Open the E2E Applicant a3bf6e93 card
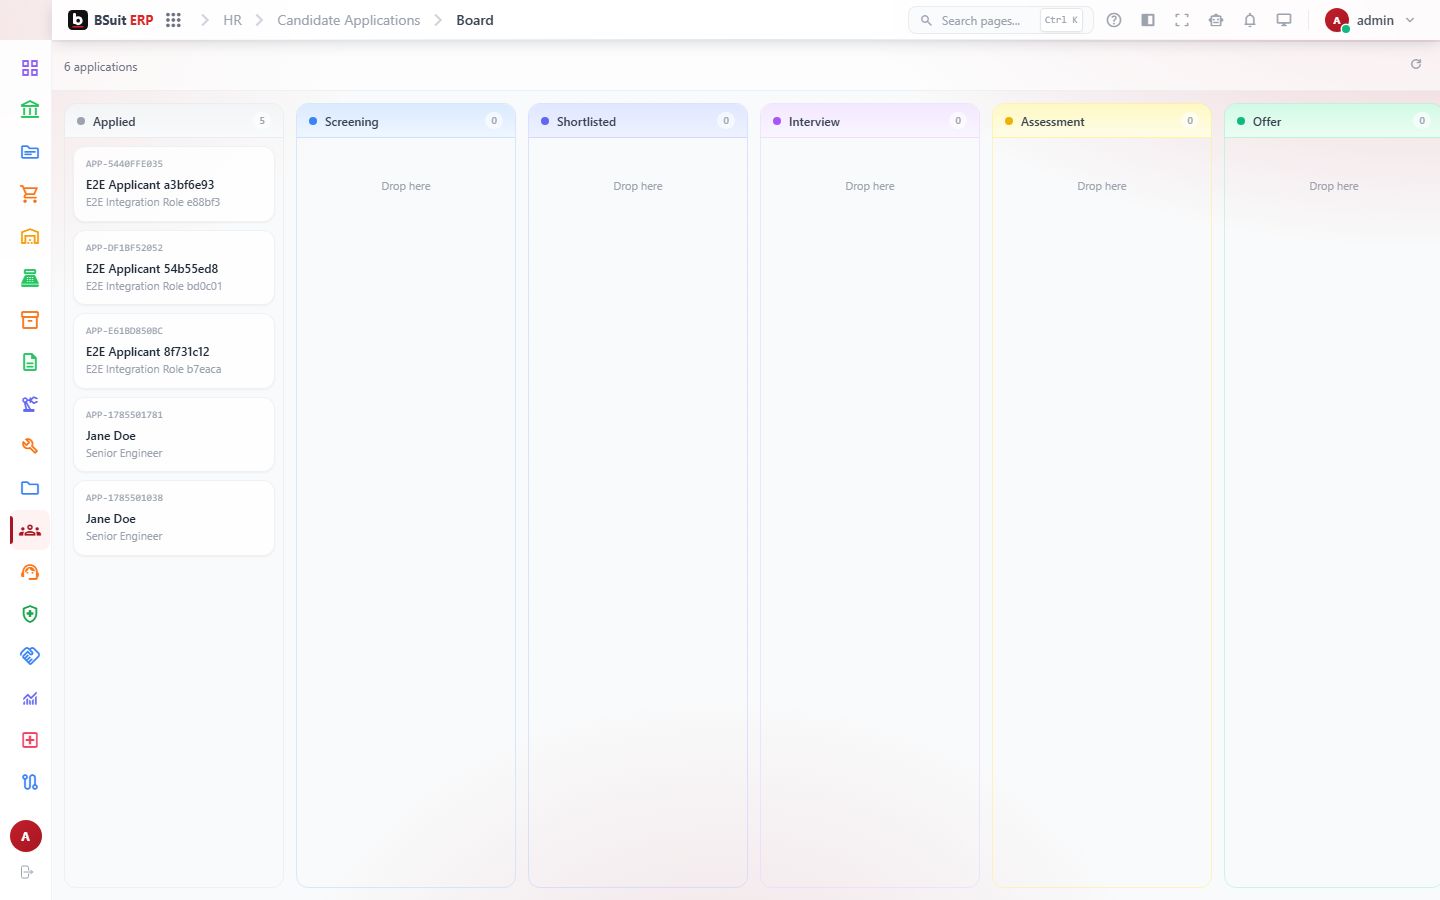 pyautogui.click(x=174, y=184)
